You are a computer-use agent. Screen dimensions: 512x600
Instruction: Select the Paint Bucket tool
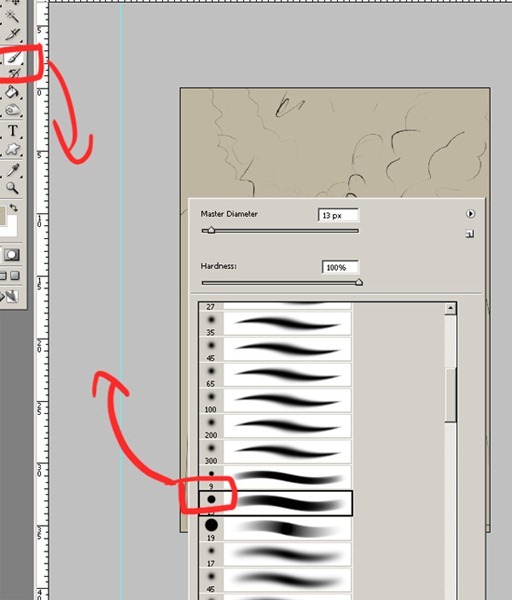point(12,92)
